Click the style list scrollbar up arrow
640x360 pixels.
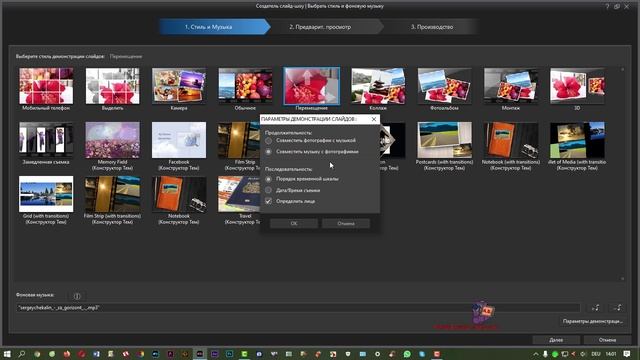tap(622, 69)
